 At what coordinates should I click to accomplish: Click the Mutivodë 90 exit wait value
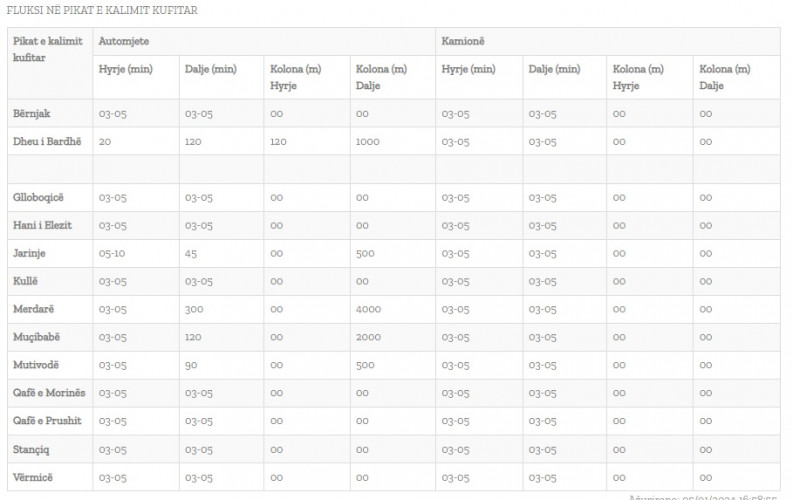[x=191, y=365]
